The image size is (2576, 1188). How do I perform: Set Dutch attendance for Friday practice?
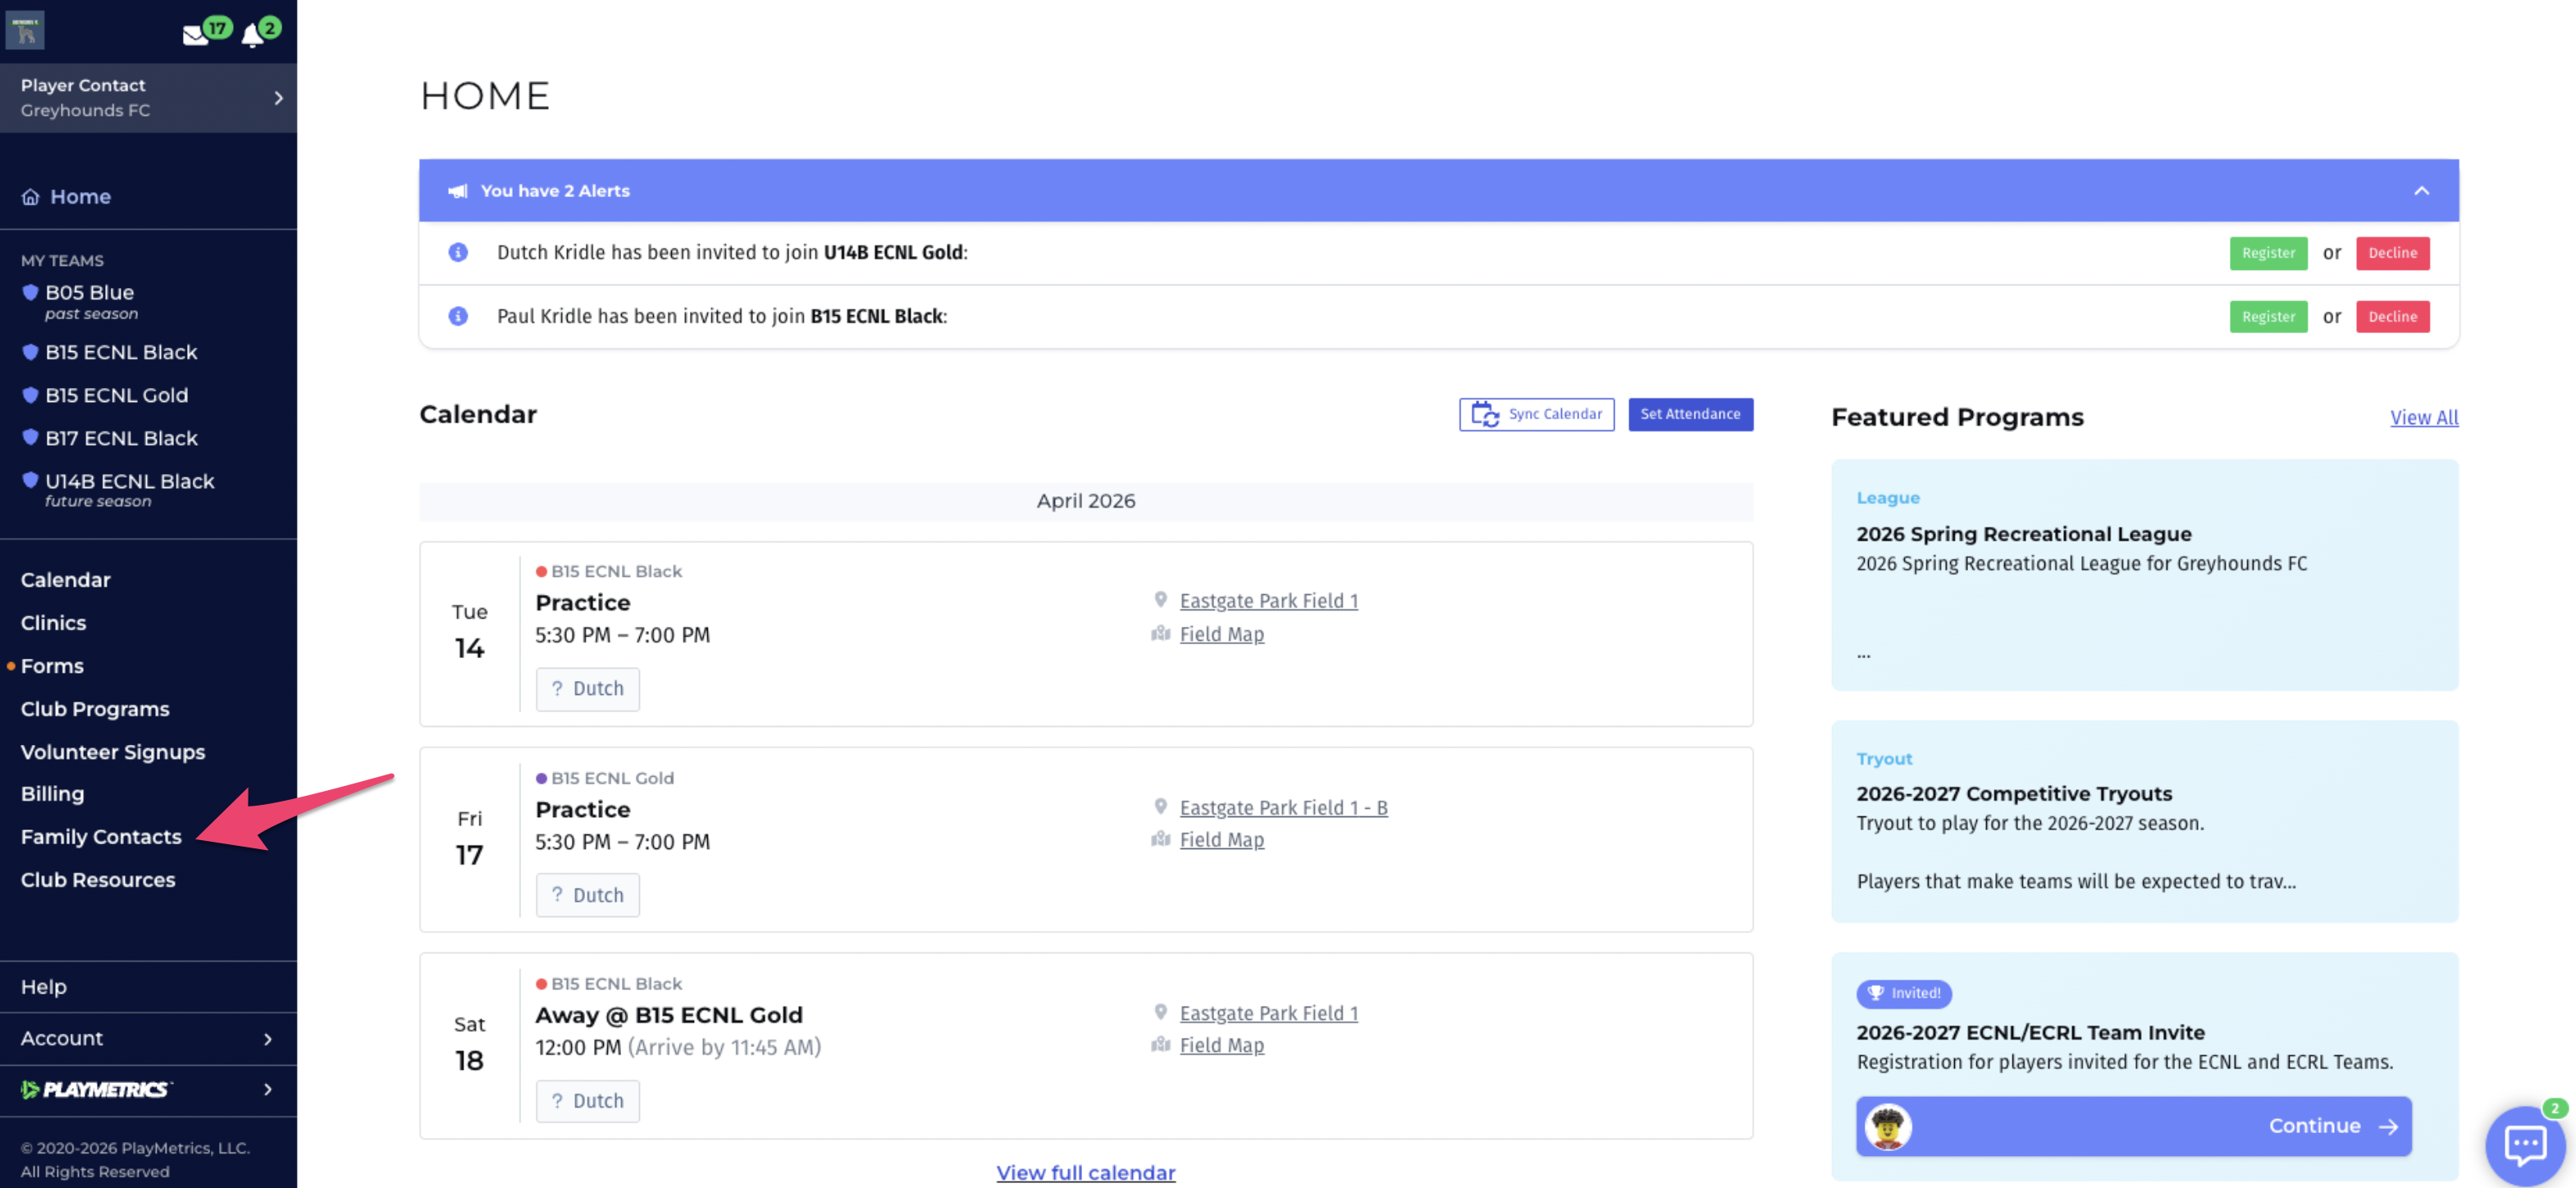(587, 895)
